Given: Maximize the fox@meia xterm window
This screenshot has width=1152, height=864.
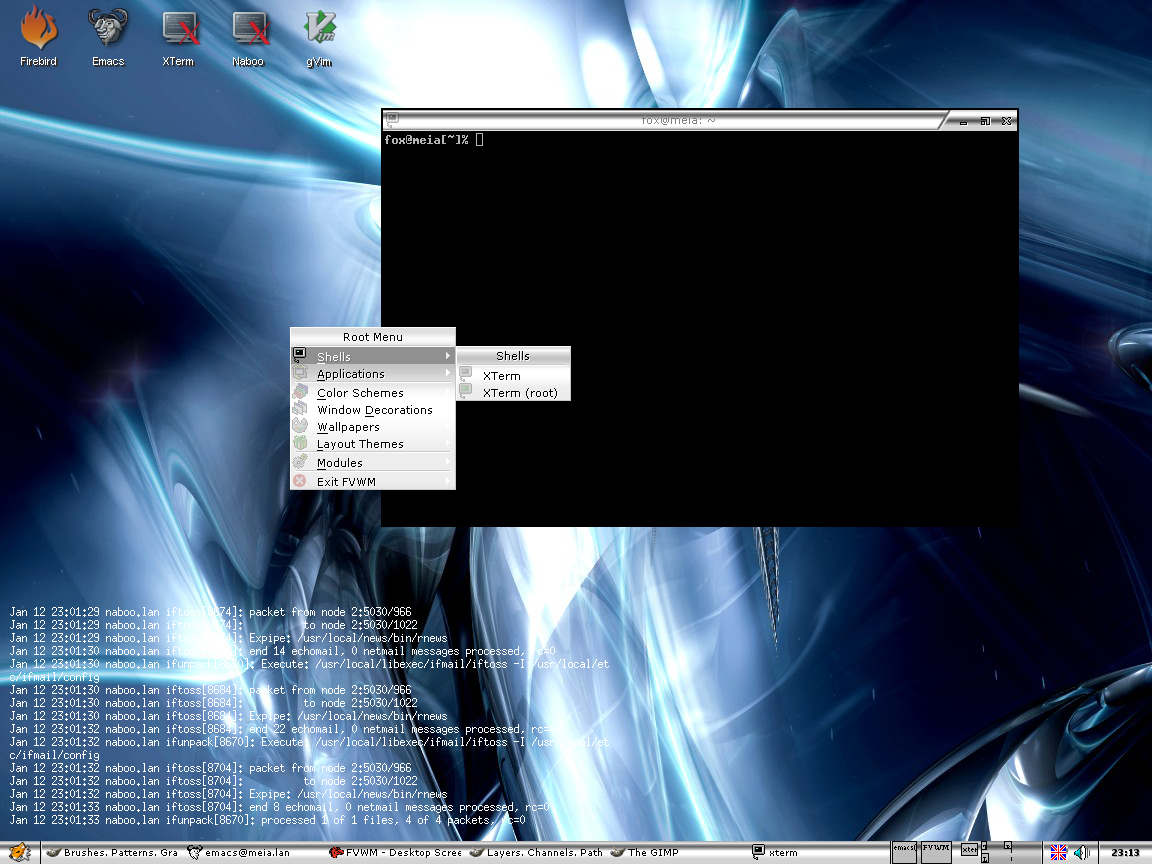Looking at the screenshot, I should pyautogui.click(x=985, y=121).
